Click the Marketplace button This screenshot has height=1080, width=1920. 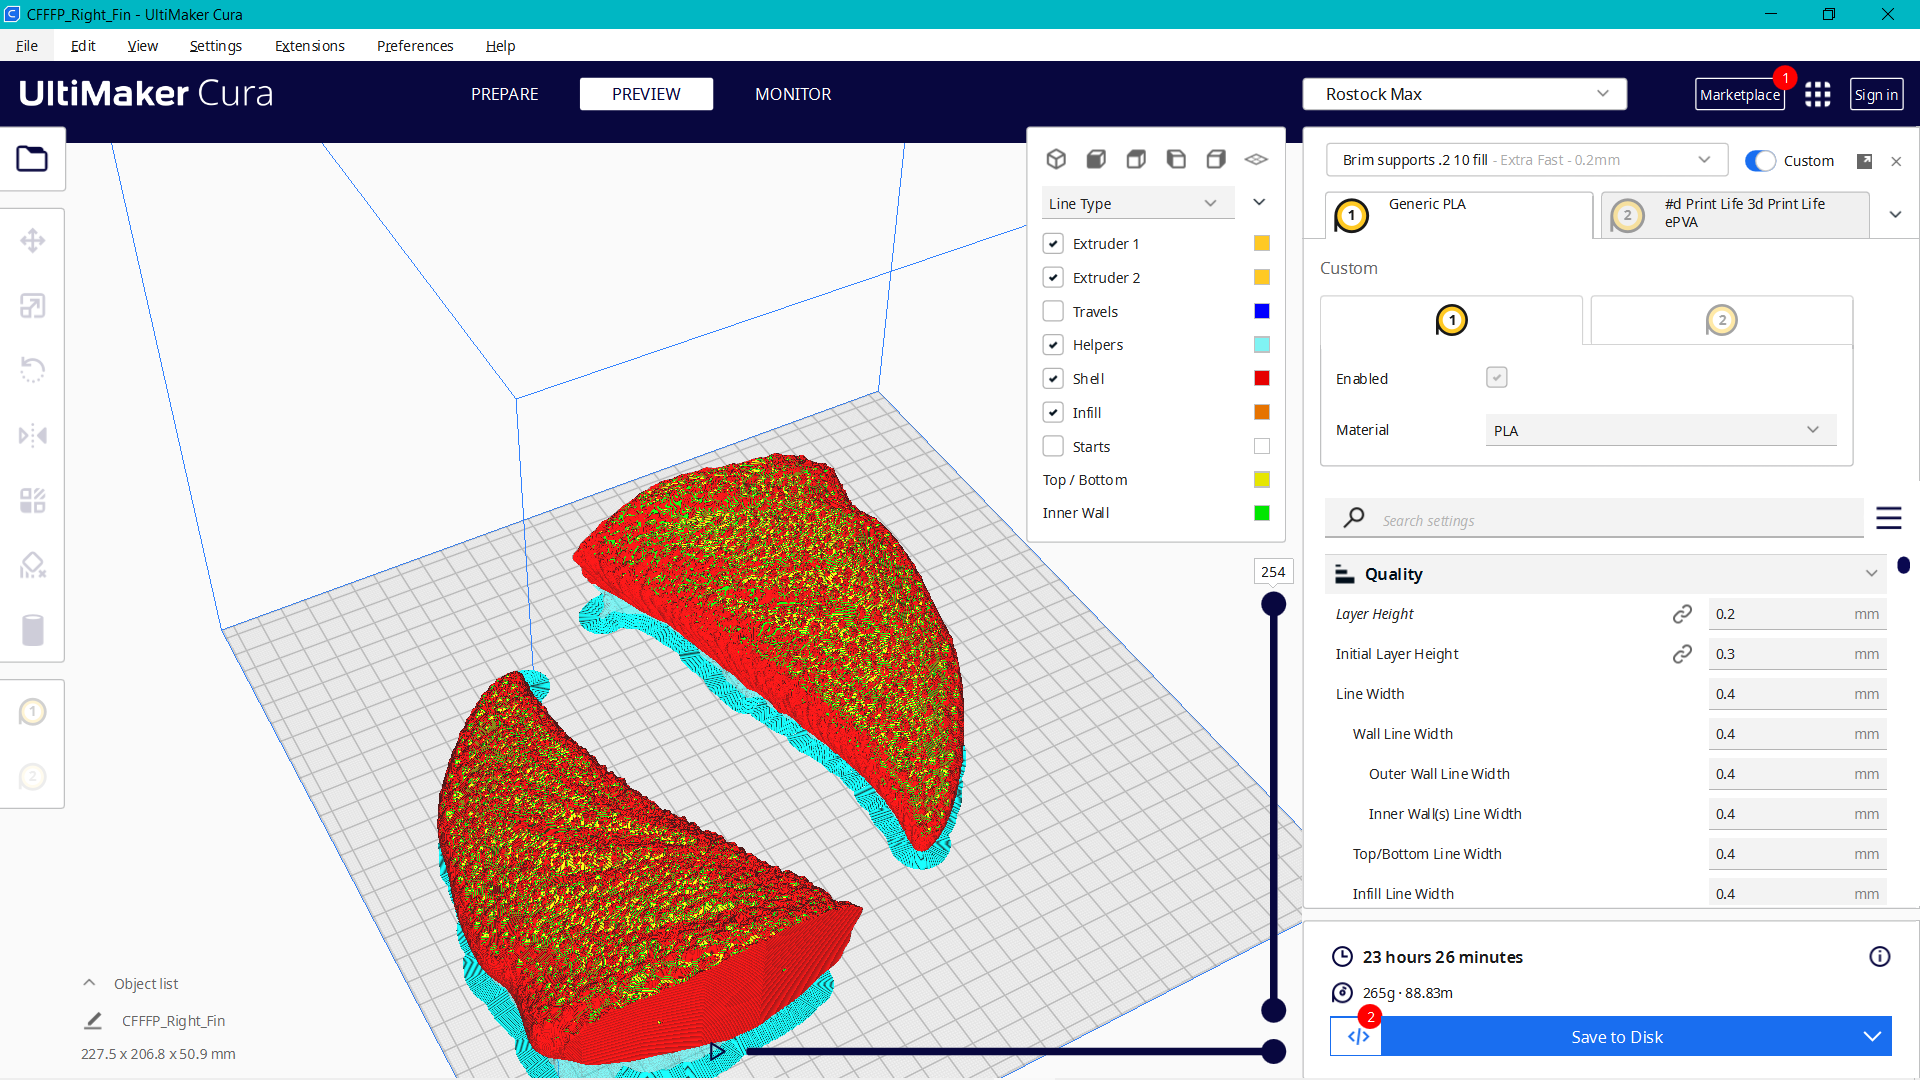[1739, 95]
